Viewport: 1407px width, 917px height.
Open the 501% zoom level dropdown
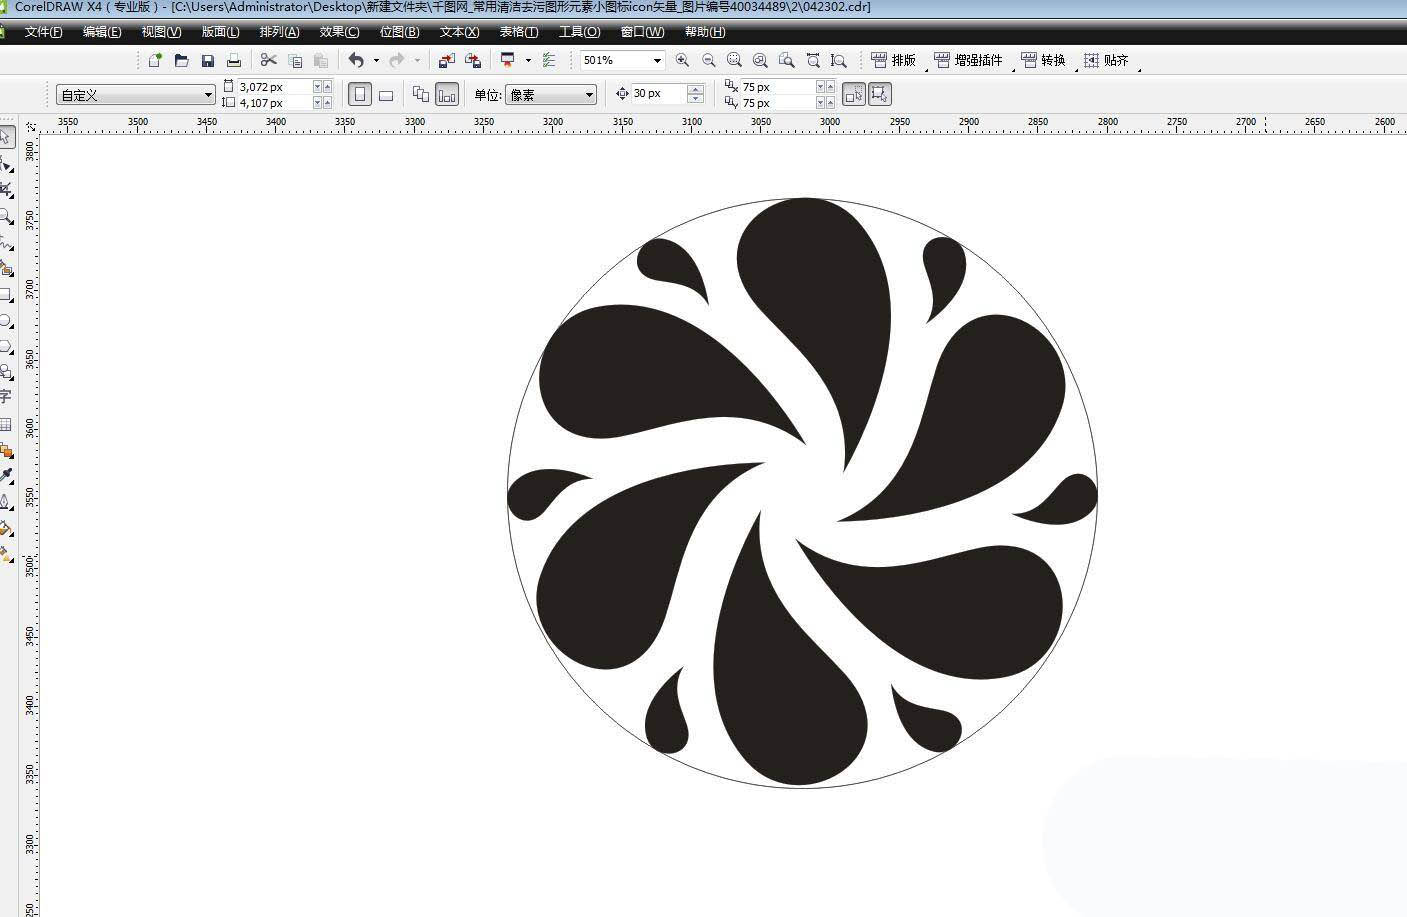coord(656,61)
